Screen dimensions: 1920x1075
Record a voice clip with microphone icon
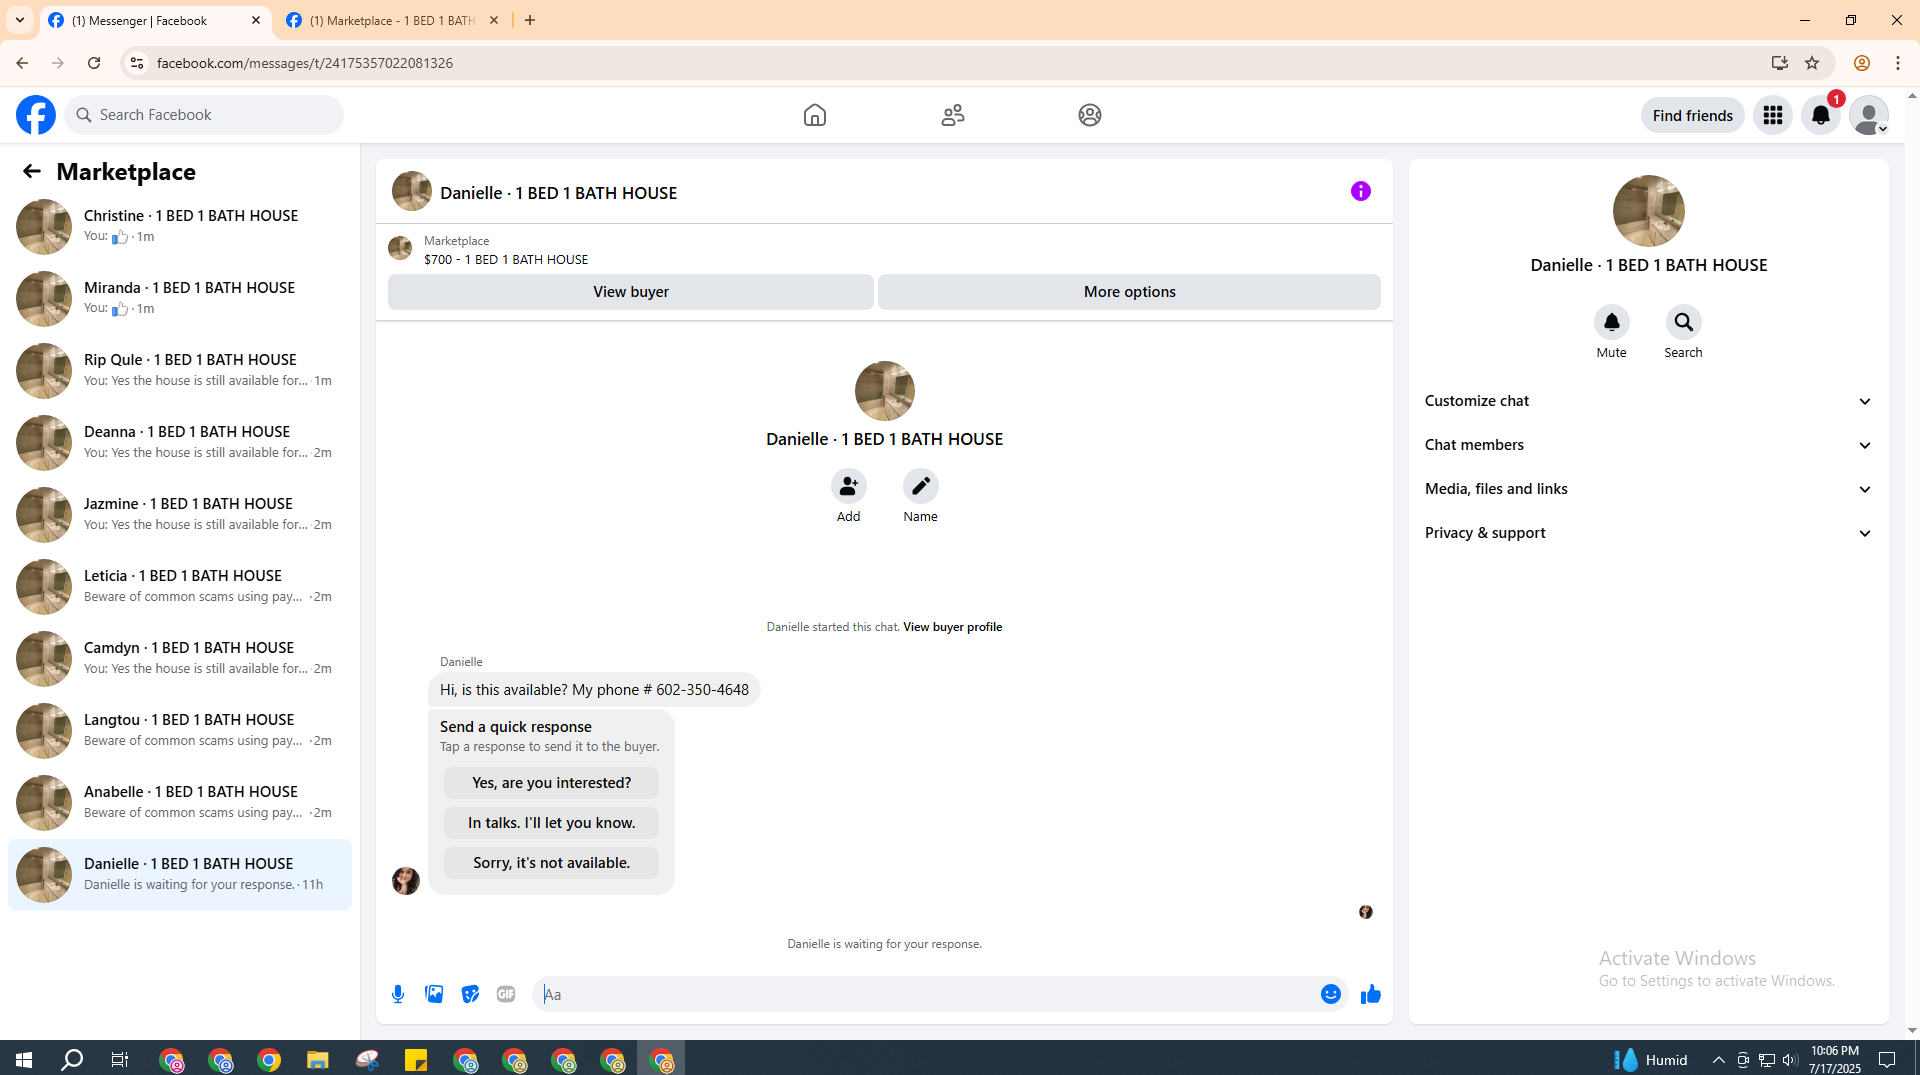coord(398,994)
